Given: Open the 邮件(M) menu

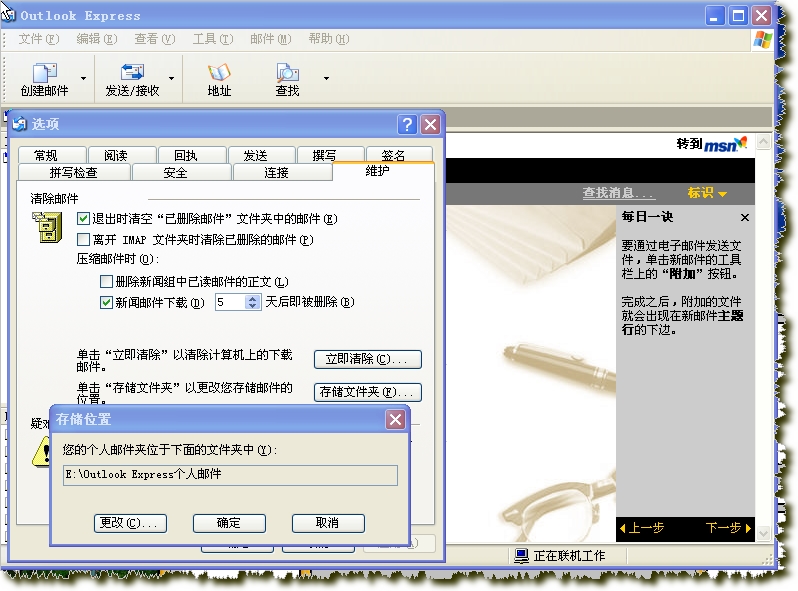Looking at the screenshot, I should [x=271, y=39].
